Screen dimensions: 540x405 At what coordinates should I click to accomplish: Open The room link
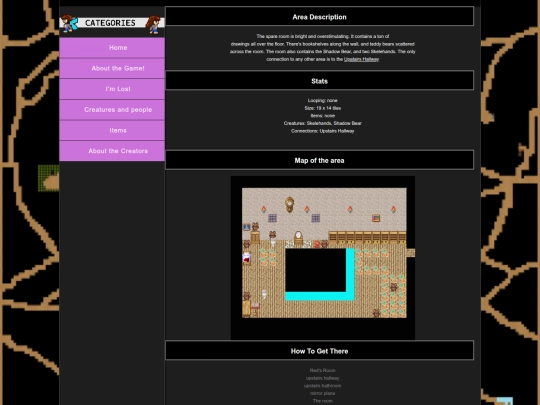322,401
